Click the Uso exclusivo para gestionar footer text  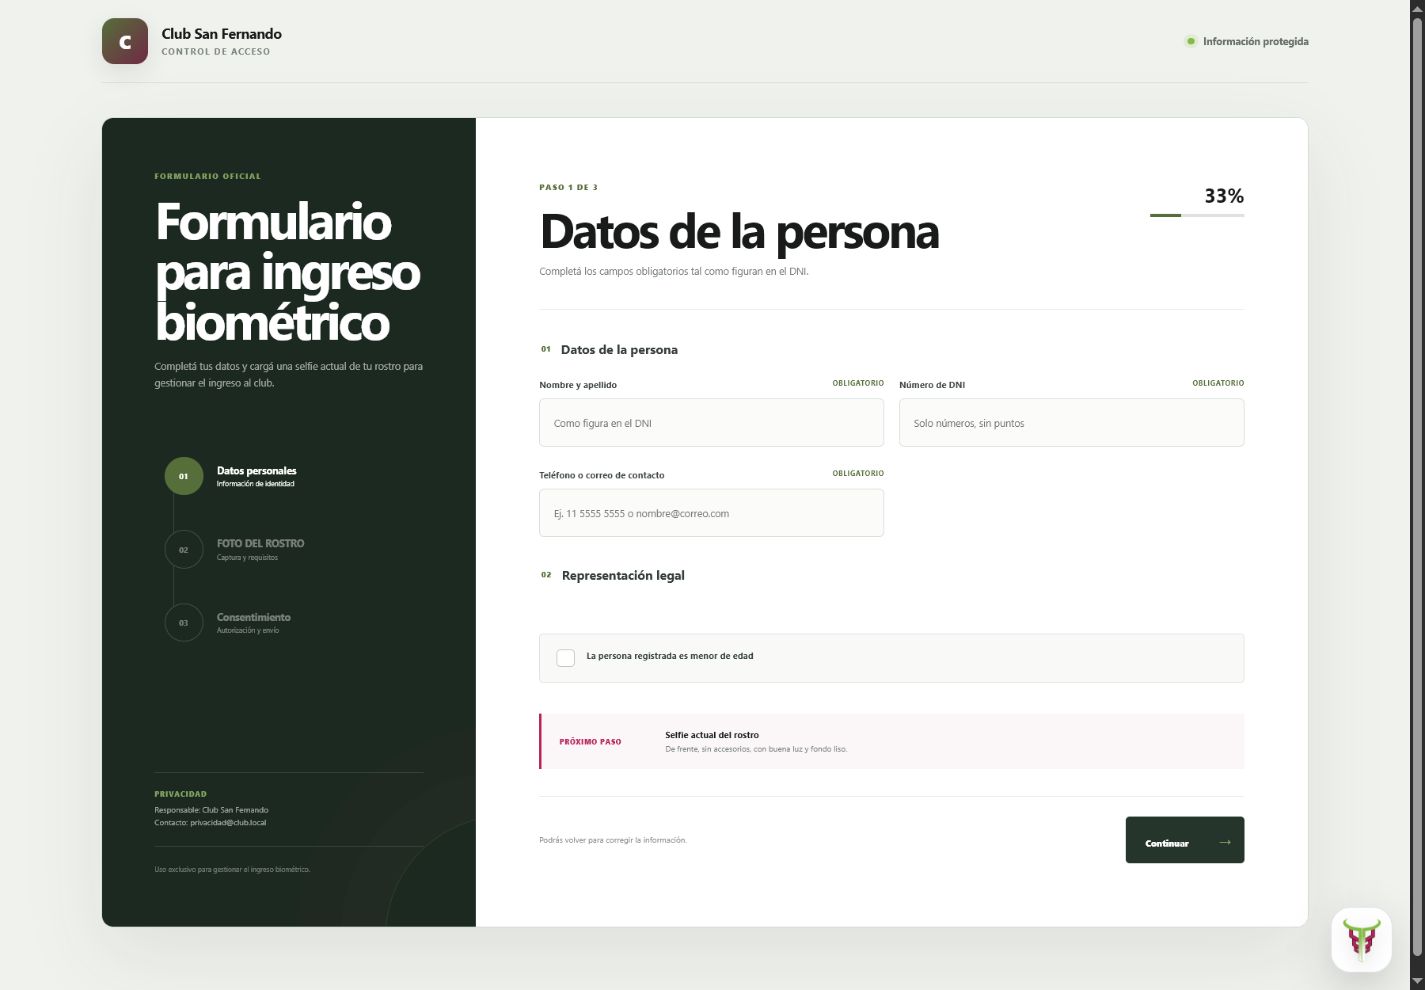coord(232,870)
